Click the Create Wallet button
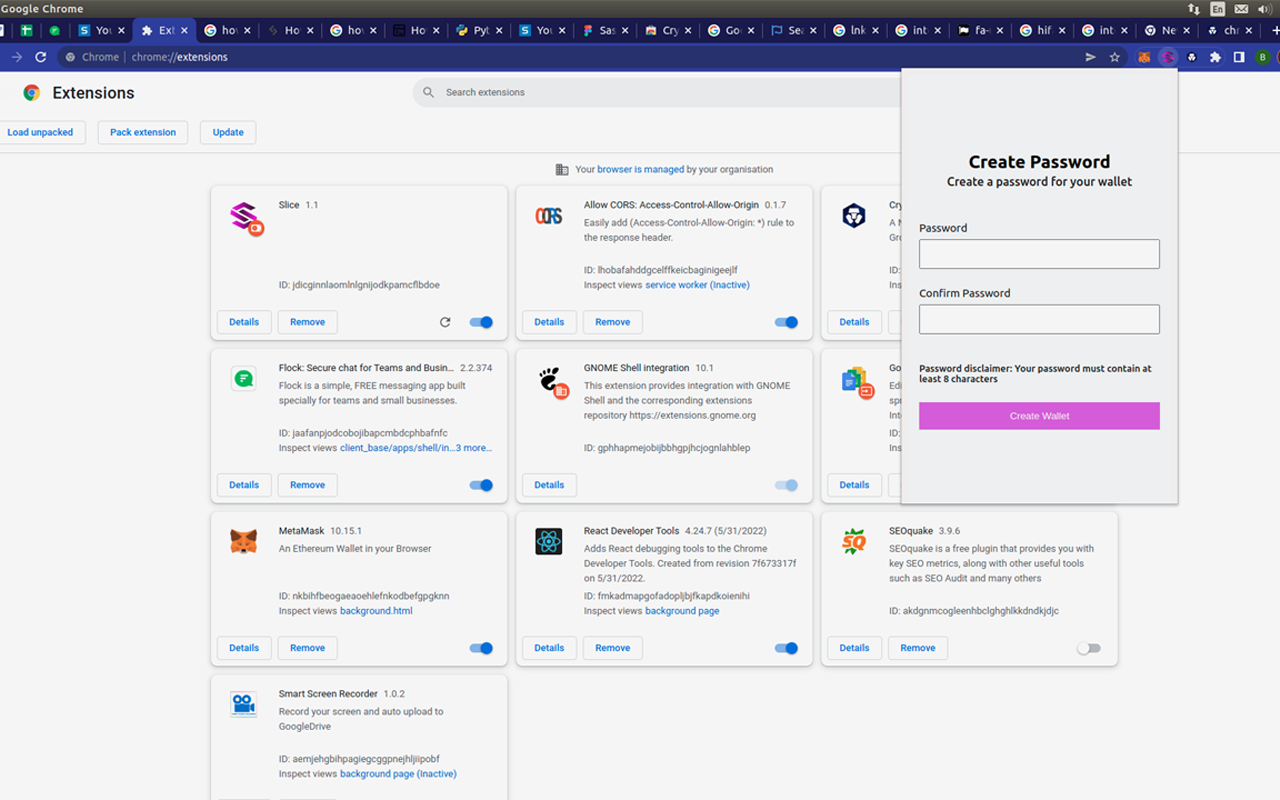 1039,416
